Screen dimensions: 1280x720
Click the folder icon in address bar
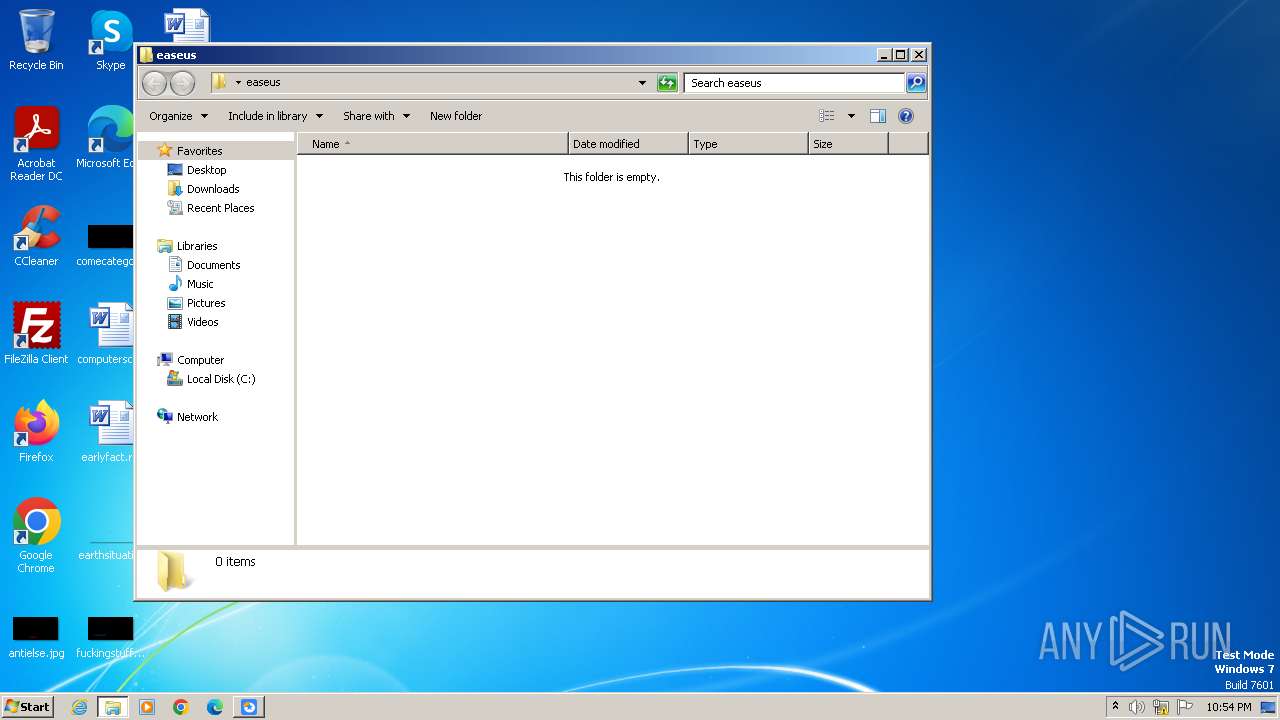[220, 82]
